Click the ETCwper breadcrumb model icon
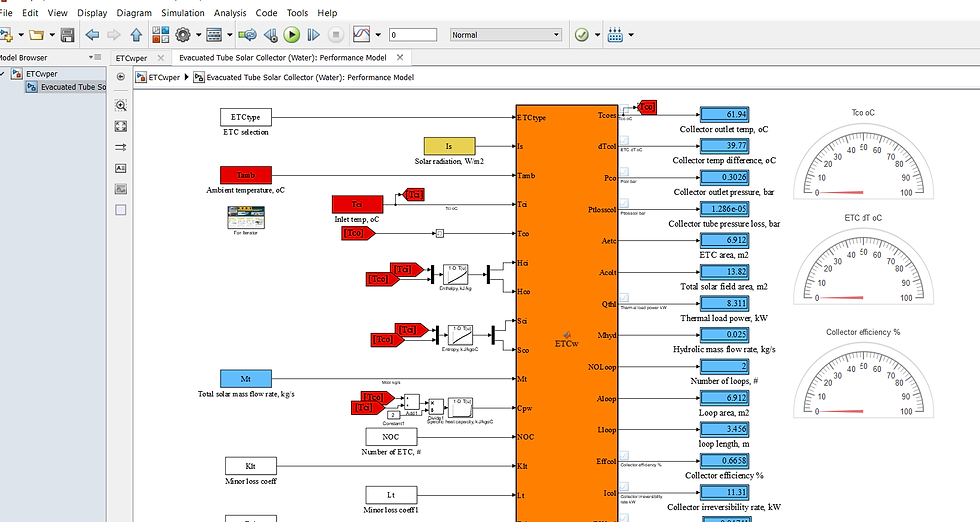Image resolution: width=980 pixels, height=522 pixels. click(x=141, y=78)
